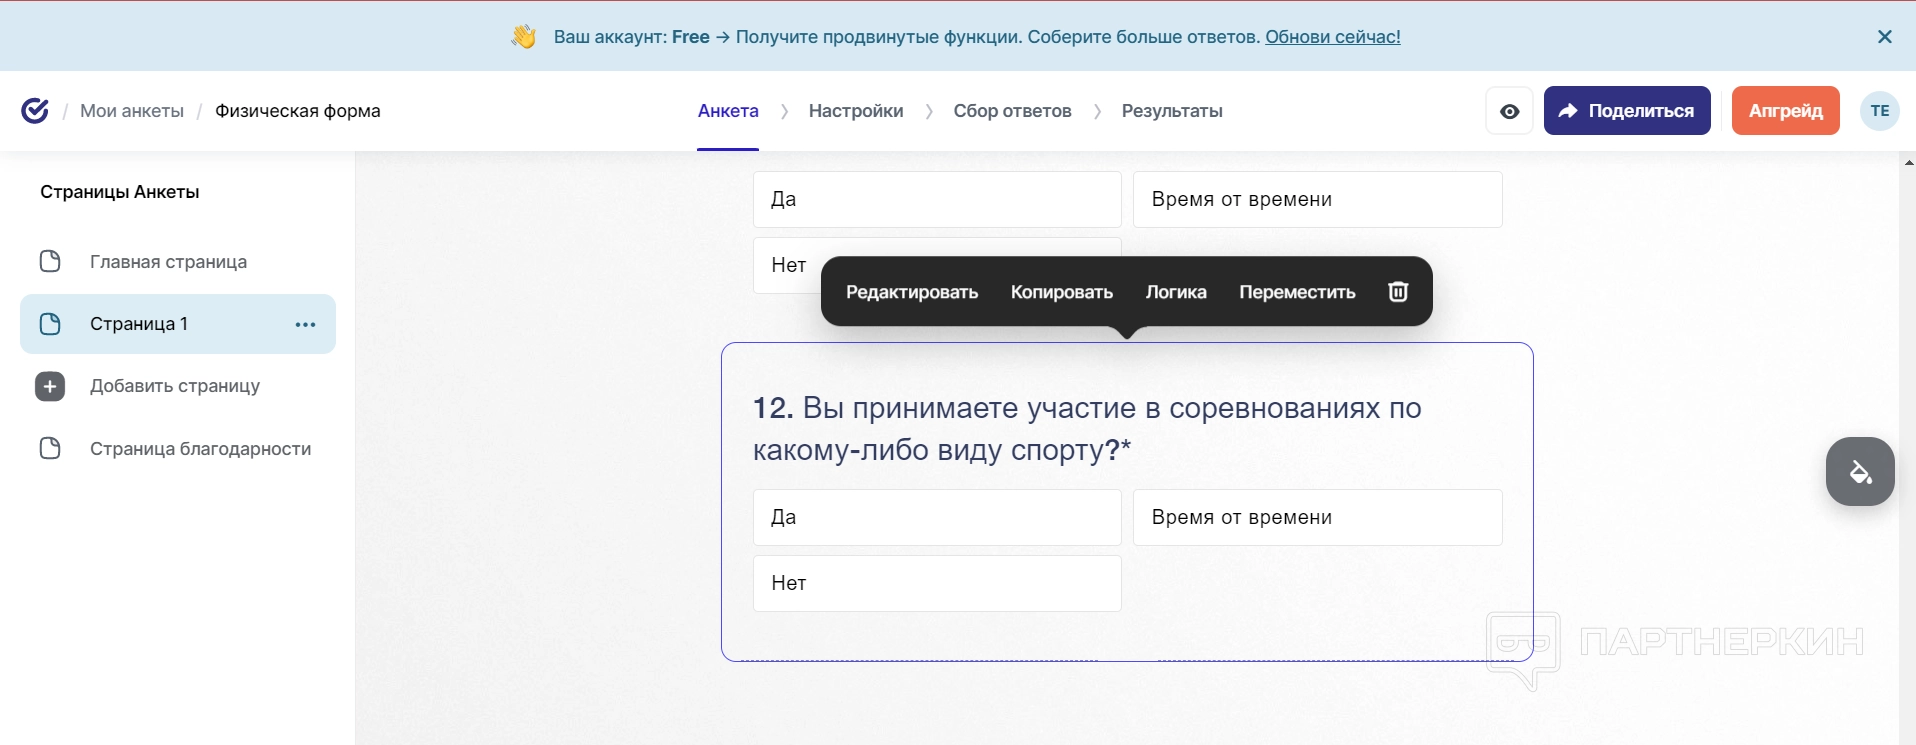Select Время от времени in question 12
Image resolution: width=1916 pixels, height=745 pixels.
tap(1316, 517)
